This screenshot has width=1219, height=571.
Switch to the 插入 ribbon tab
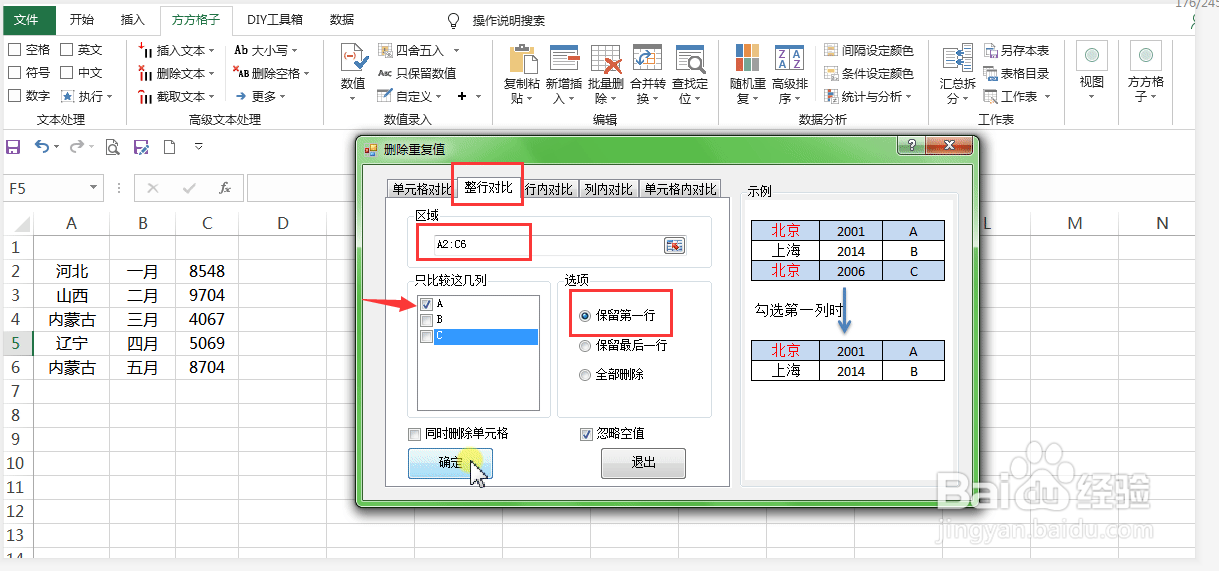[x=132, y=19]
